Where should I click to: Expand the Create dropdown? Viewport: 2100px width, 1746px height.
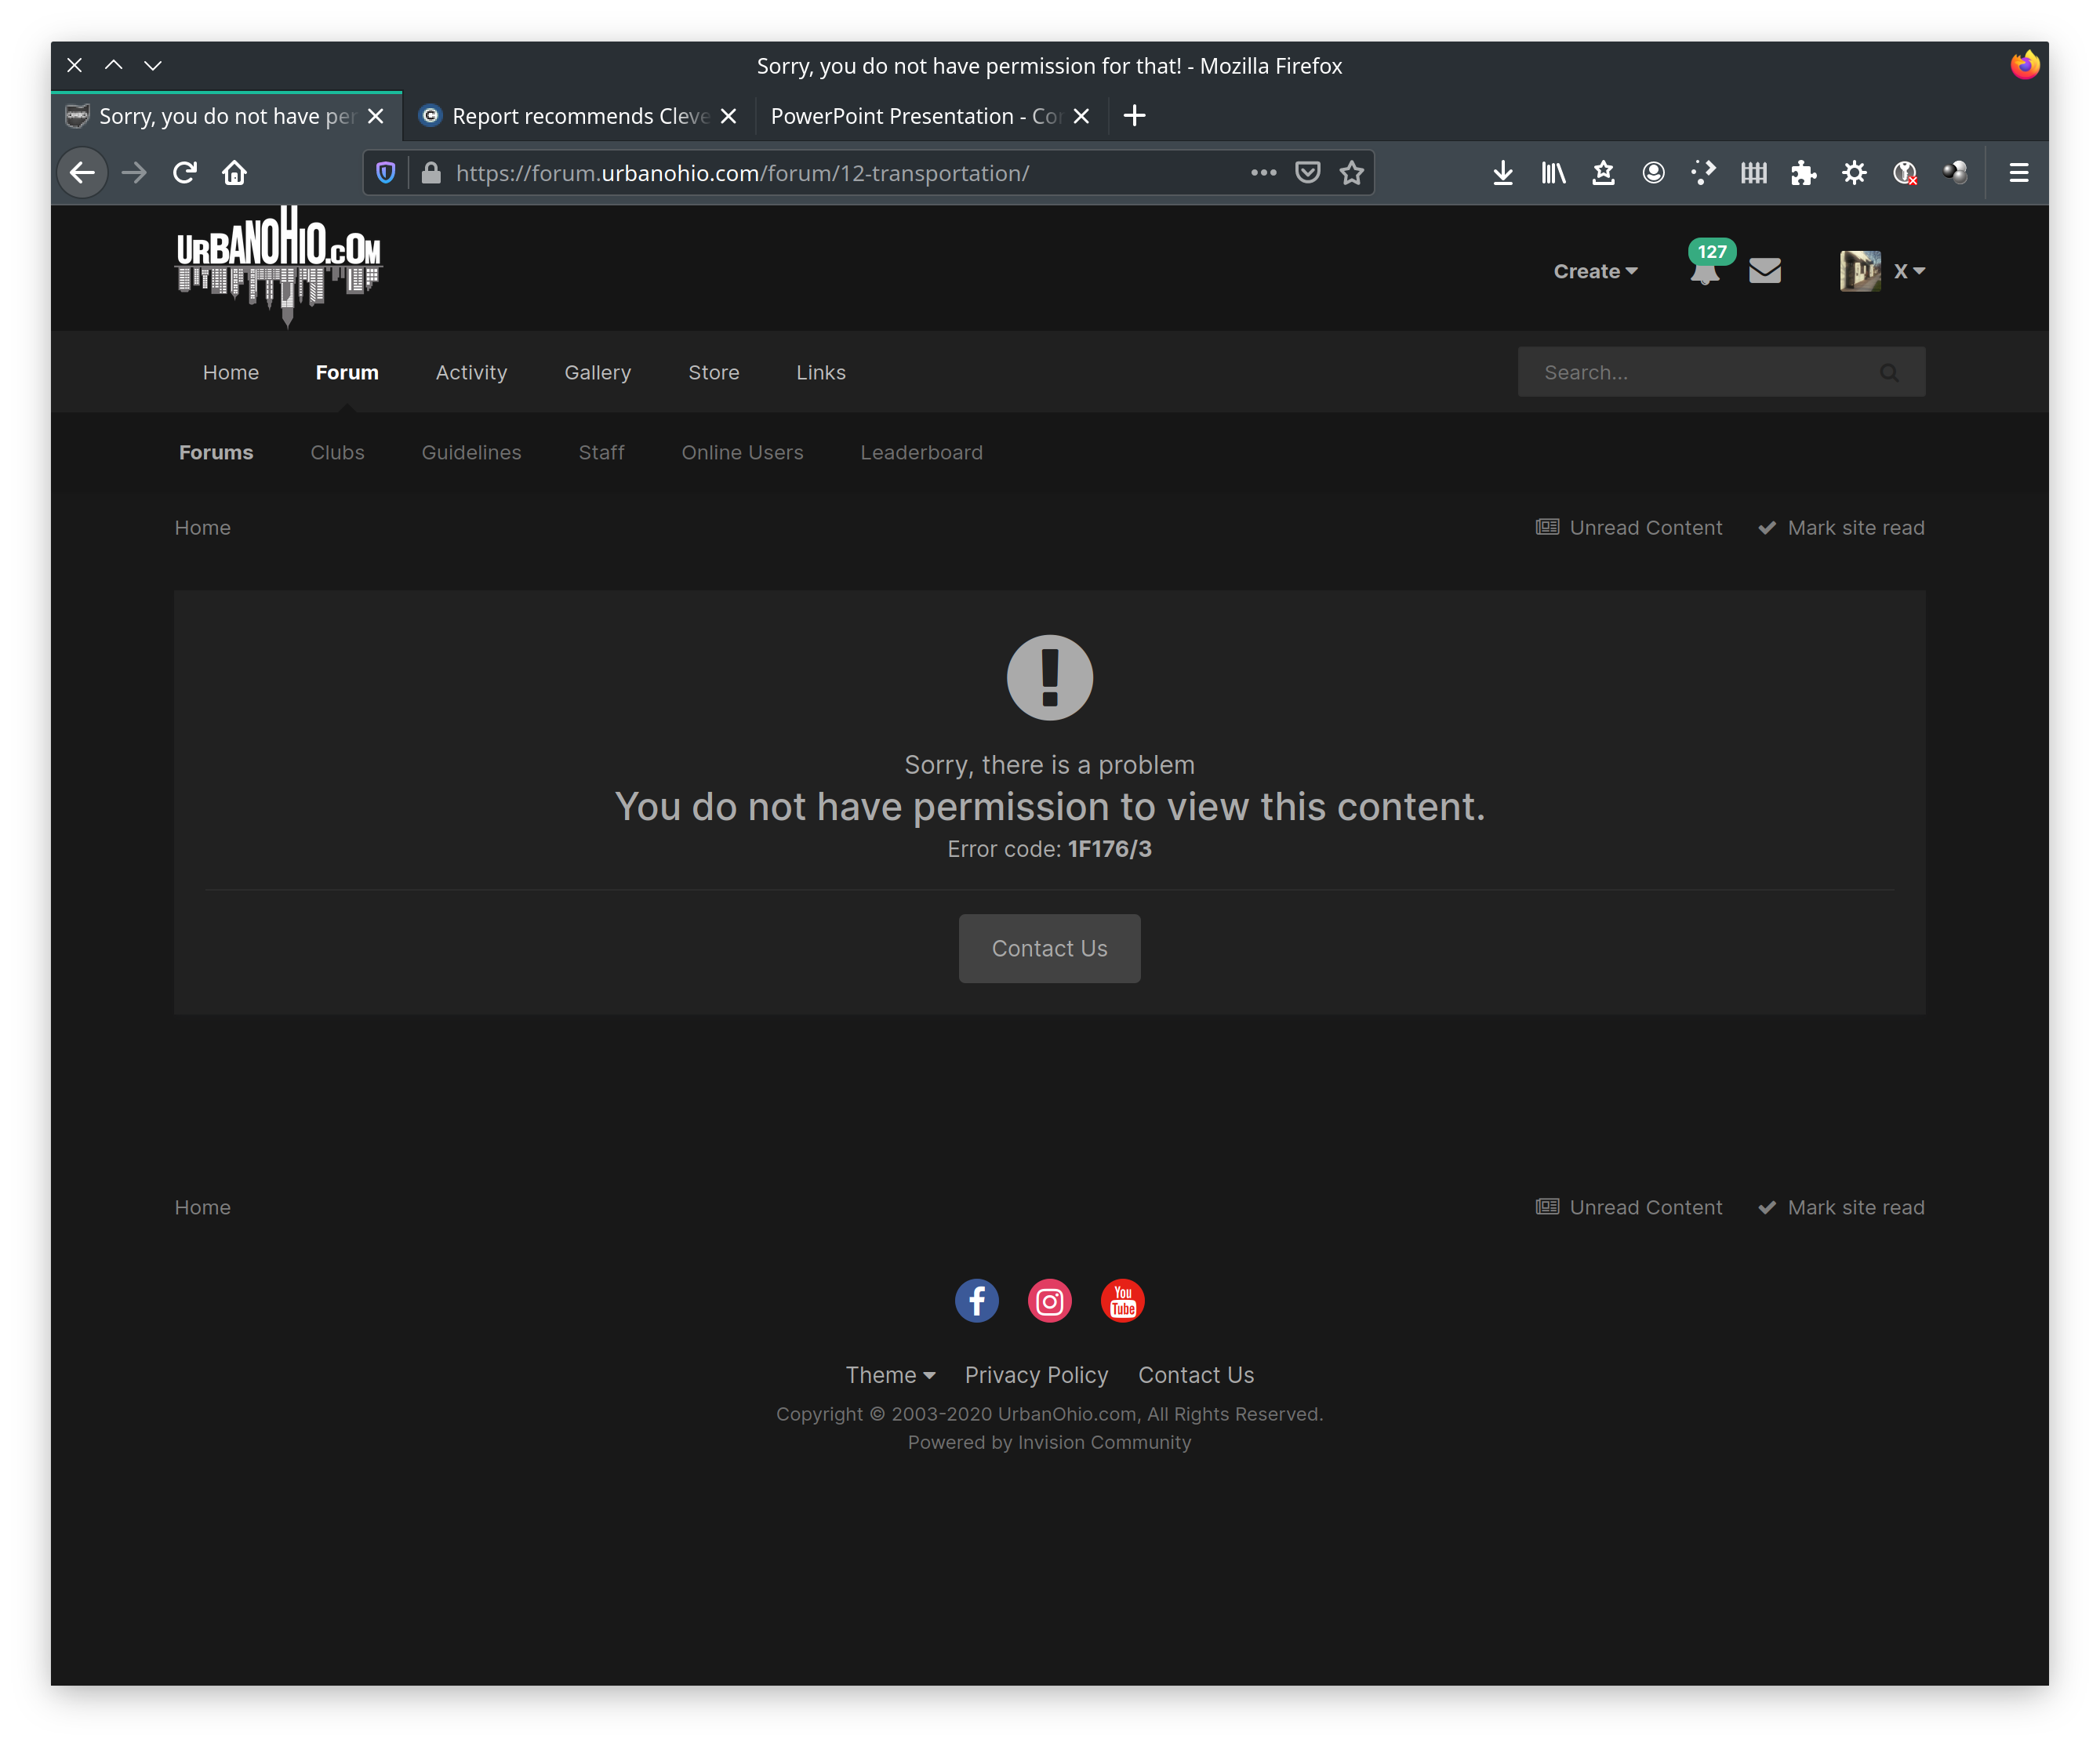pyautogui.click(x=1596, y=271)
